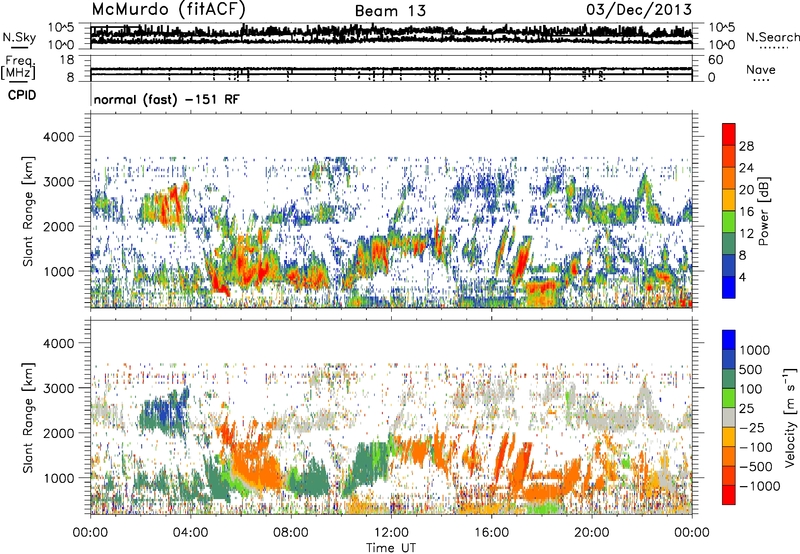The width and height of the screenshot is (800, 554).
Task: Click the red top segment of Power colorbar
Action: (729, 134)
